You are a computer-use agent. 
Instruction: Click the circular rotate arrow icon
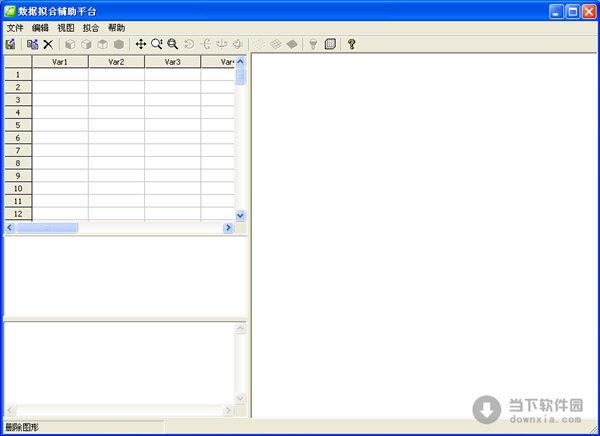click(x=189, y=44)
